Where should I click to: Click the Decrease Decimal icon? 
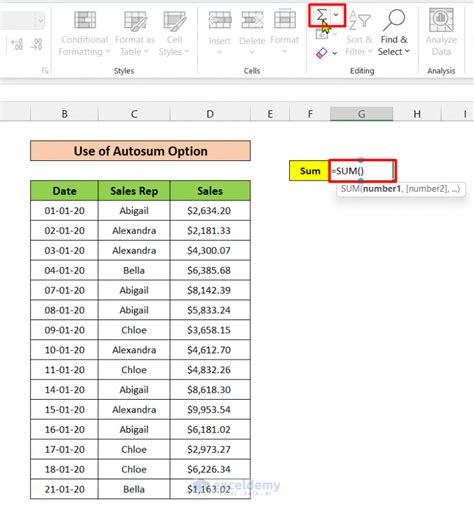click(x=36, y=44)
